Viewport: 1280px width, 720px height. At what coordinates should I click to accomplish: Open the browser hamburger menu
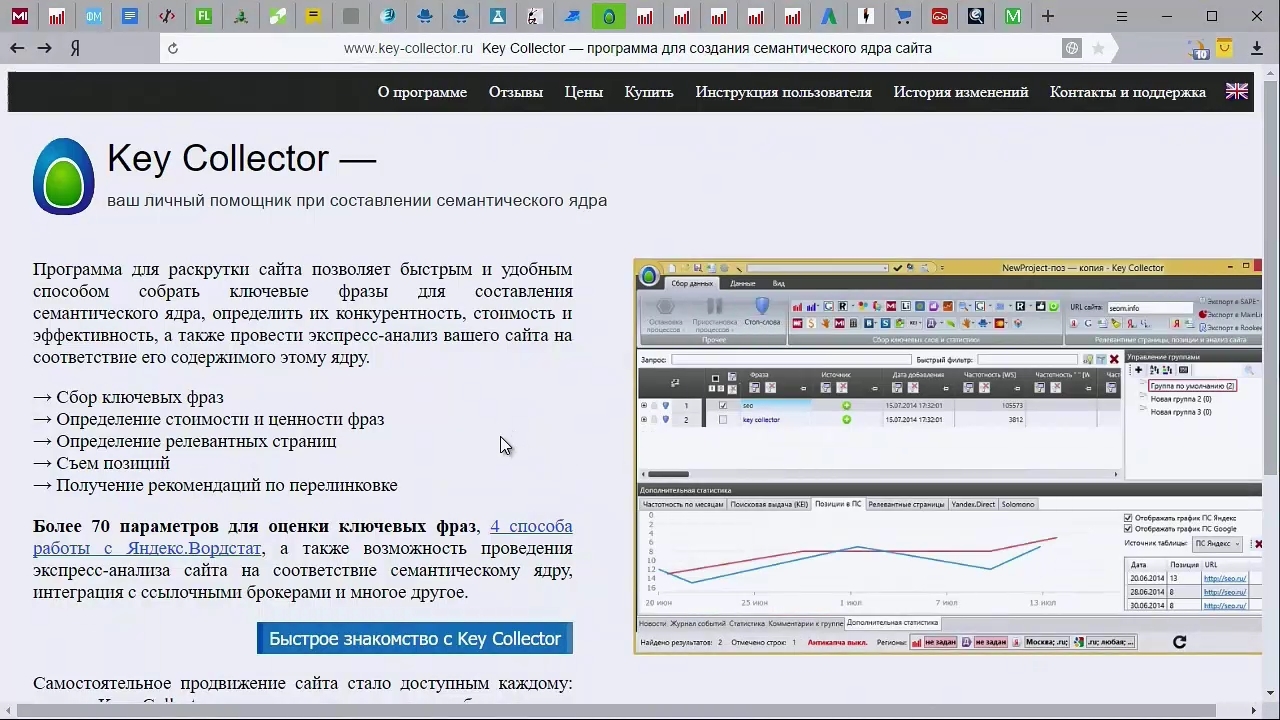coord(1122,16)
